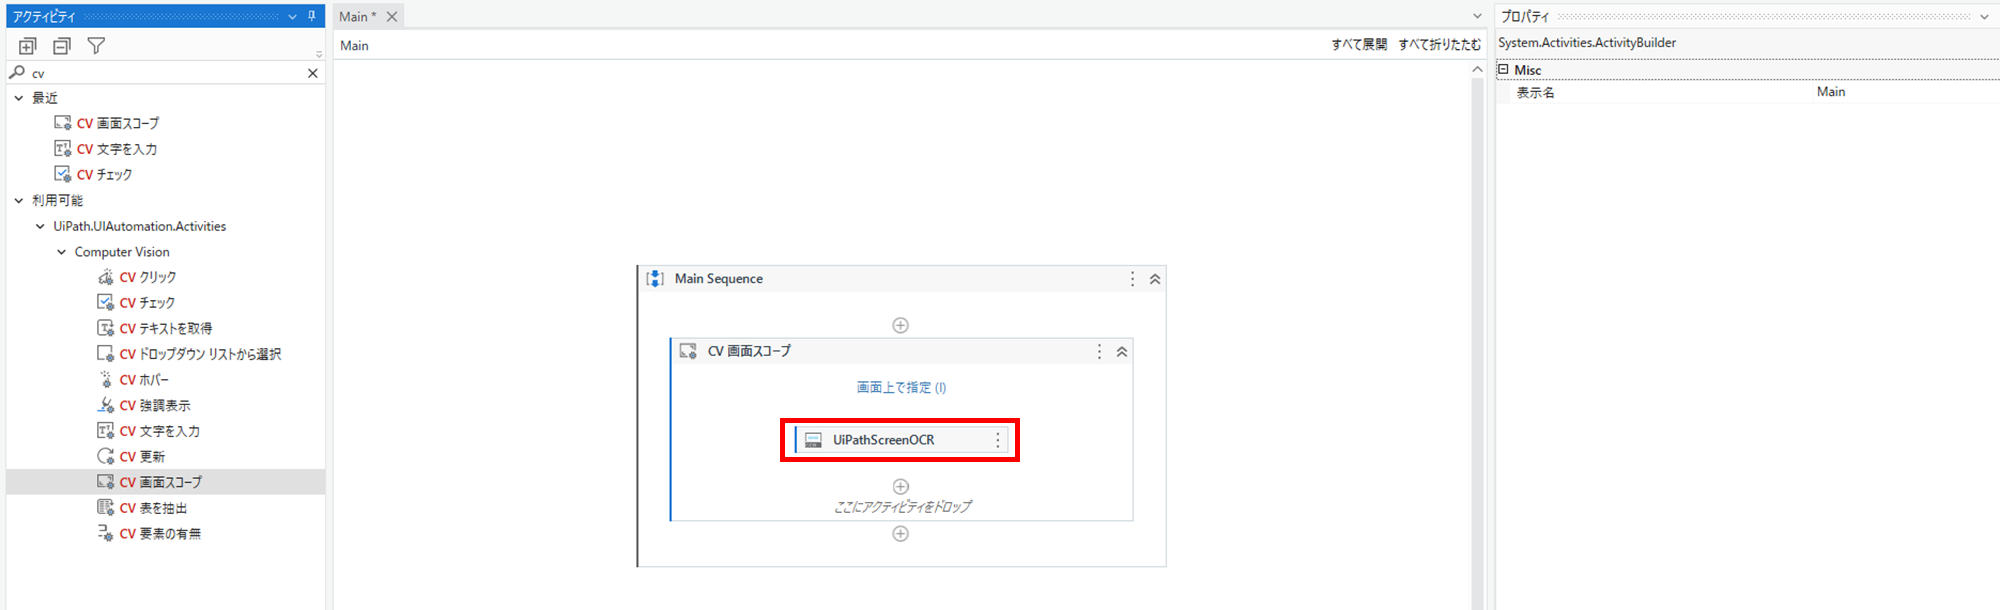Open UiPathScreenOCR options menu
This screenshot has width=2000, height=610.
pyautogui.click(x=997, y=440)
